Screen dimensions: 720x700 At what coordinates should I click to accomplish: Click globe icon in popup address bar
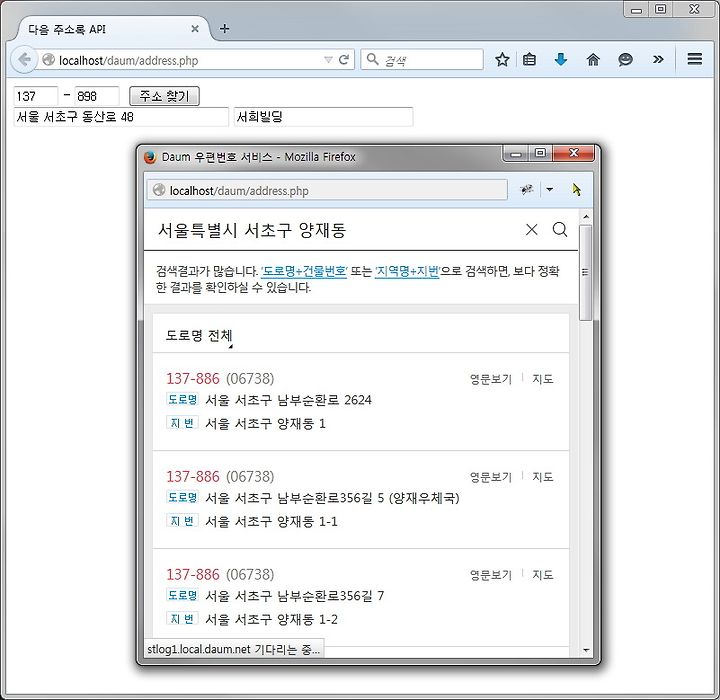[159, 190]
